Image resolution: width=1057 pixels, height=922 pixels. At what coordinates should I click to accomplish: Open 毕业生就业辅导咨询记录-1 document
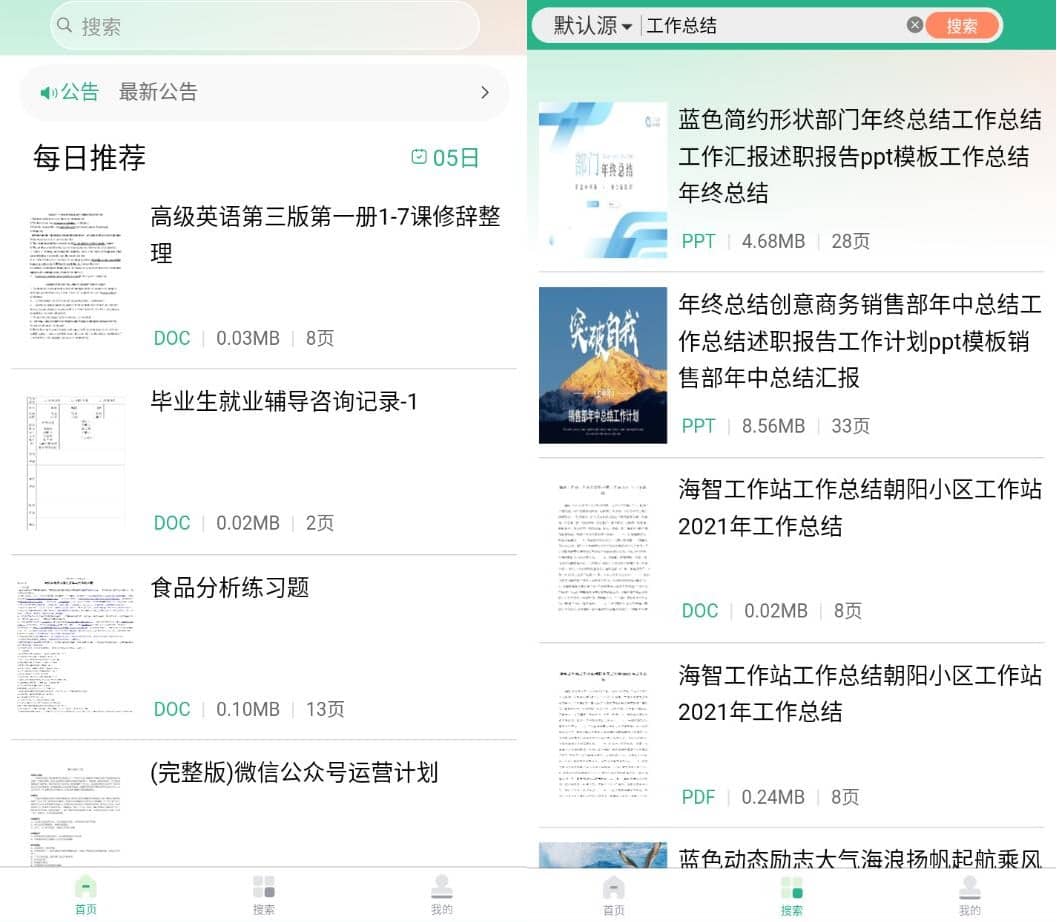coord(284,402)
